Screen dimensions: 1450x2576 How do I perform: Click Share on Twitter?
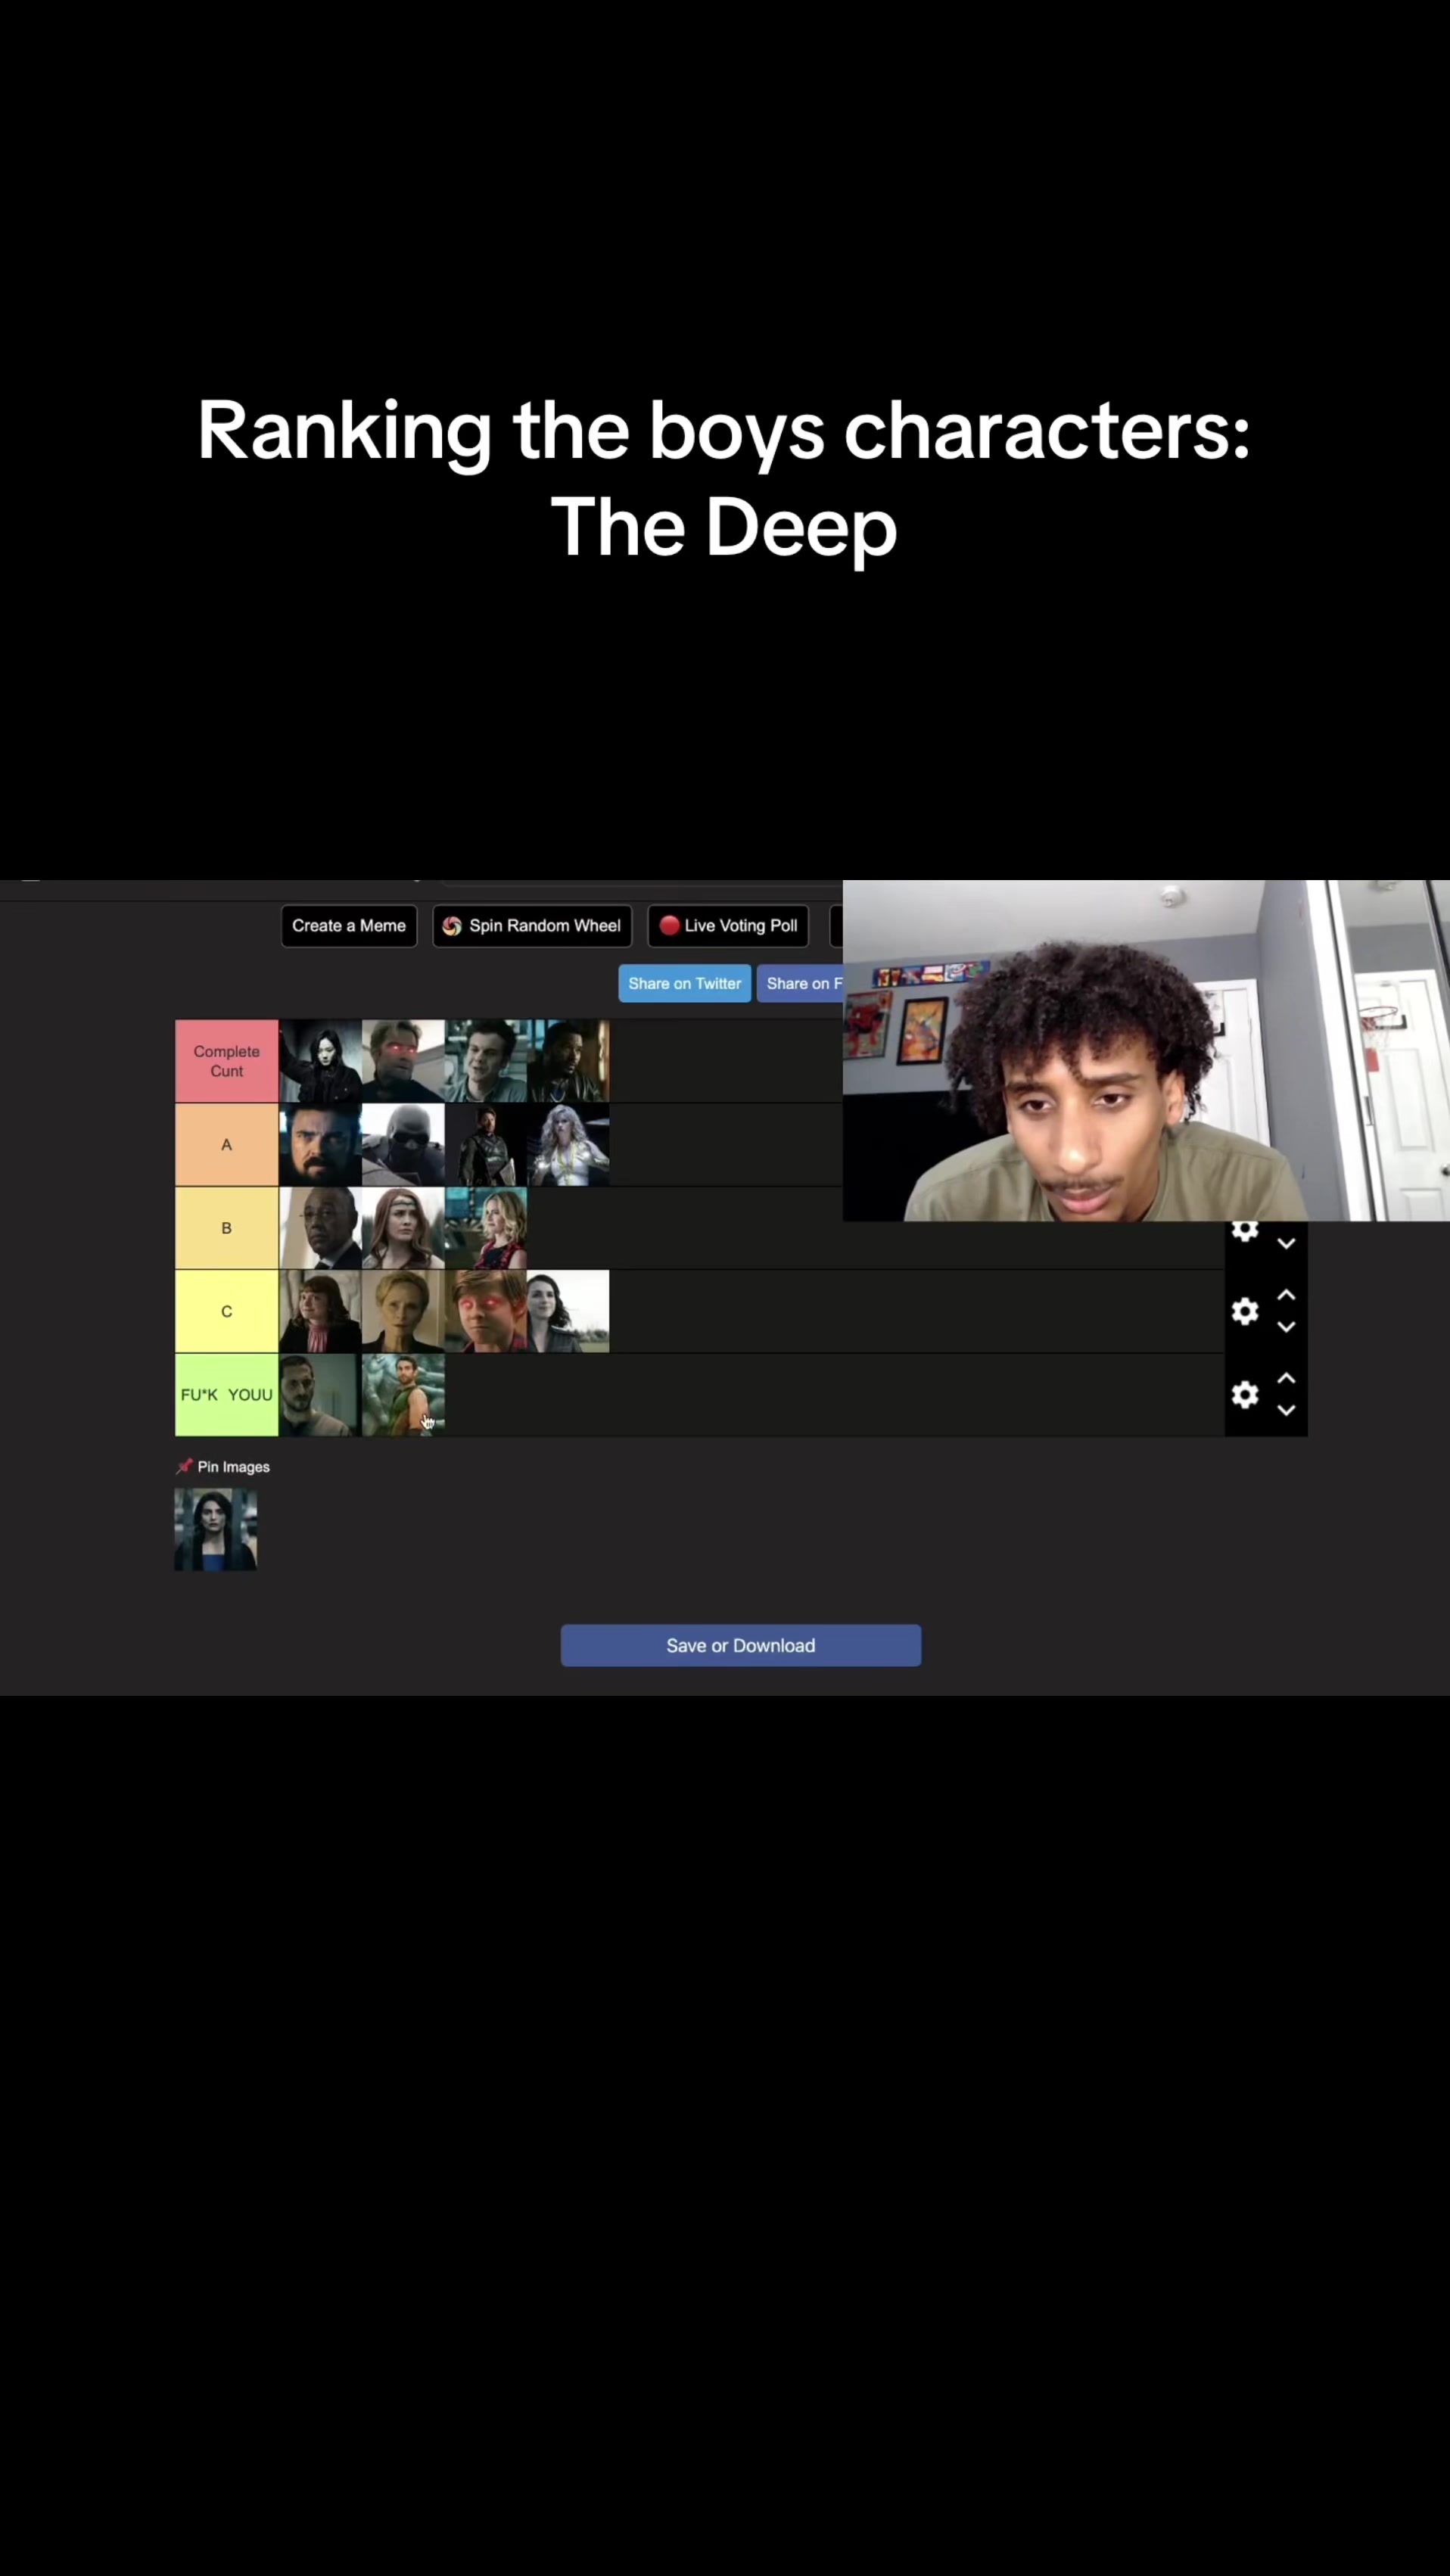tap(684, 983)
